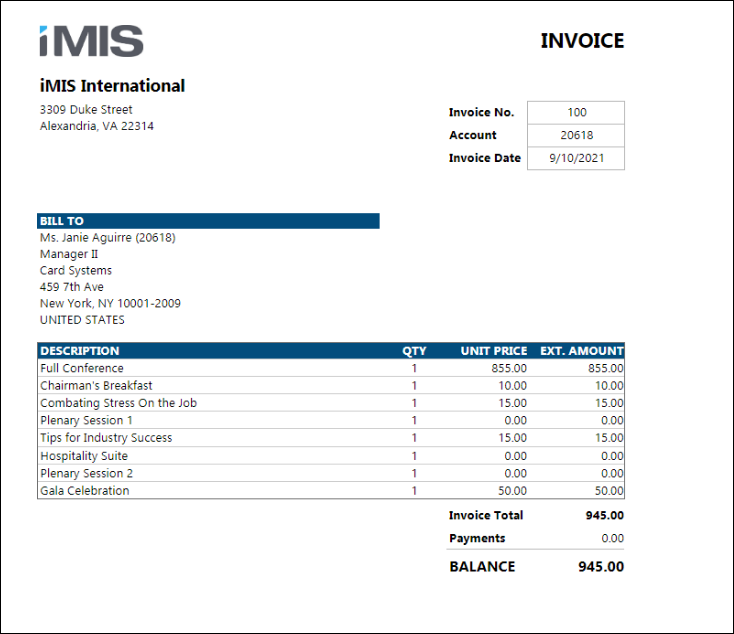Click the 3309 Duke Street address line
The height and width of the screenshot is (634, 734).
pos(86,110)
